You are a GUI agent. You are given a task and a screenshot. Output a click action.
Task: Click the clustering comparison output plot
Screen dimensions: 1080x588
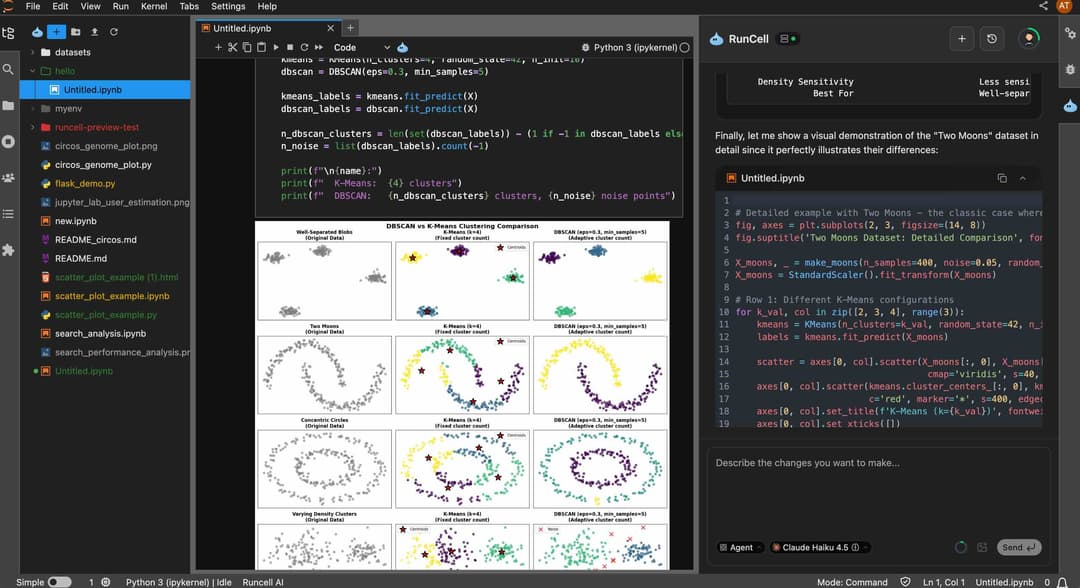pyautogui.click(x=462, y=395)
